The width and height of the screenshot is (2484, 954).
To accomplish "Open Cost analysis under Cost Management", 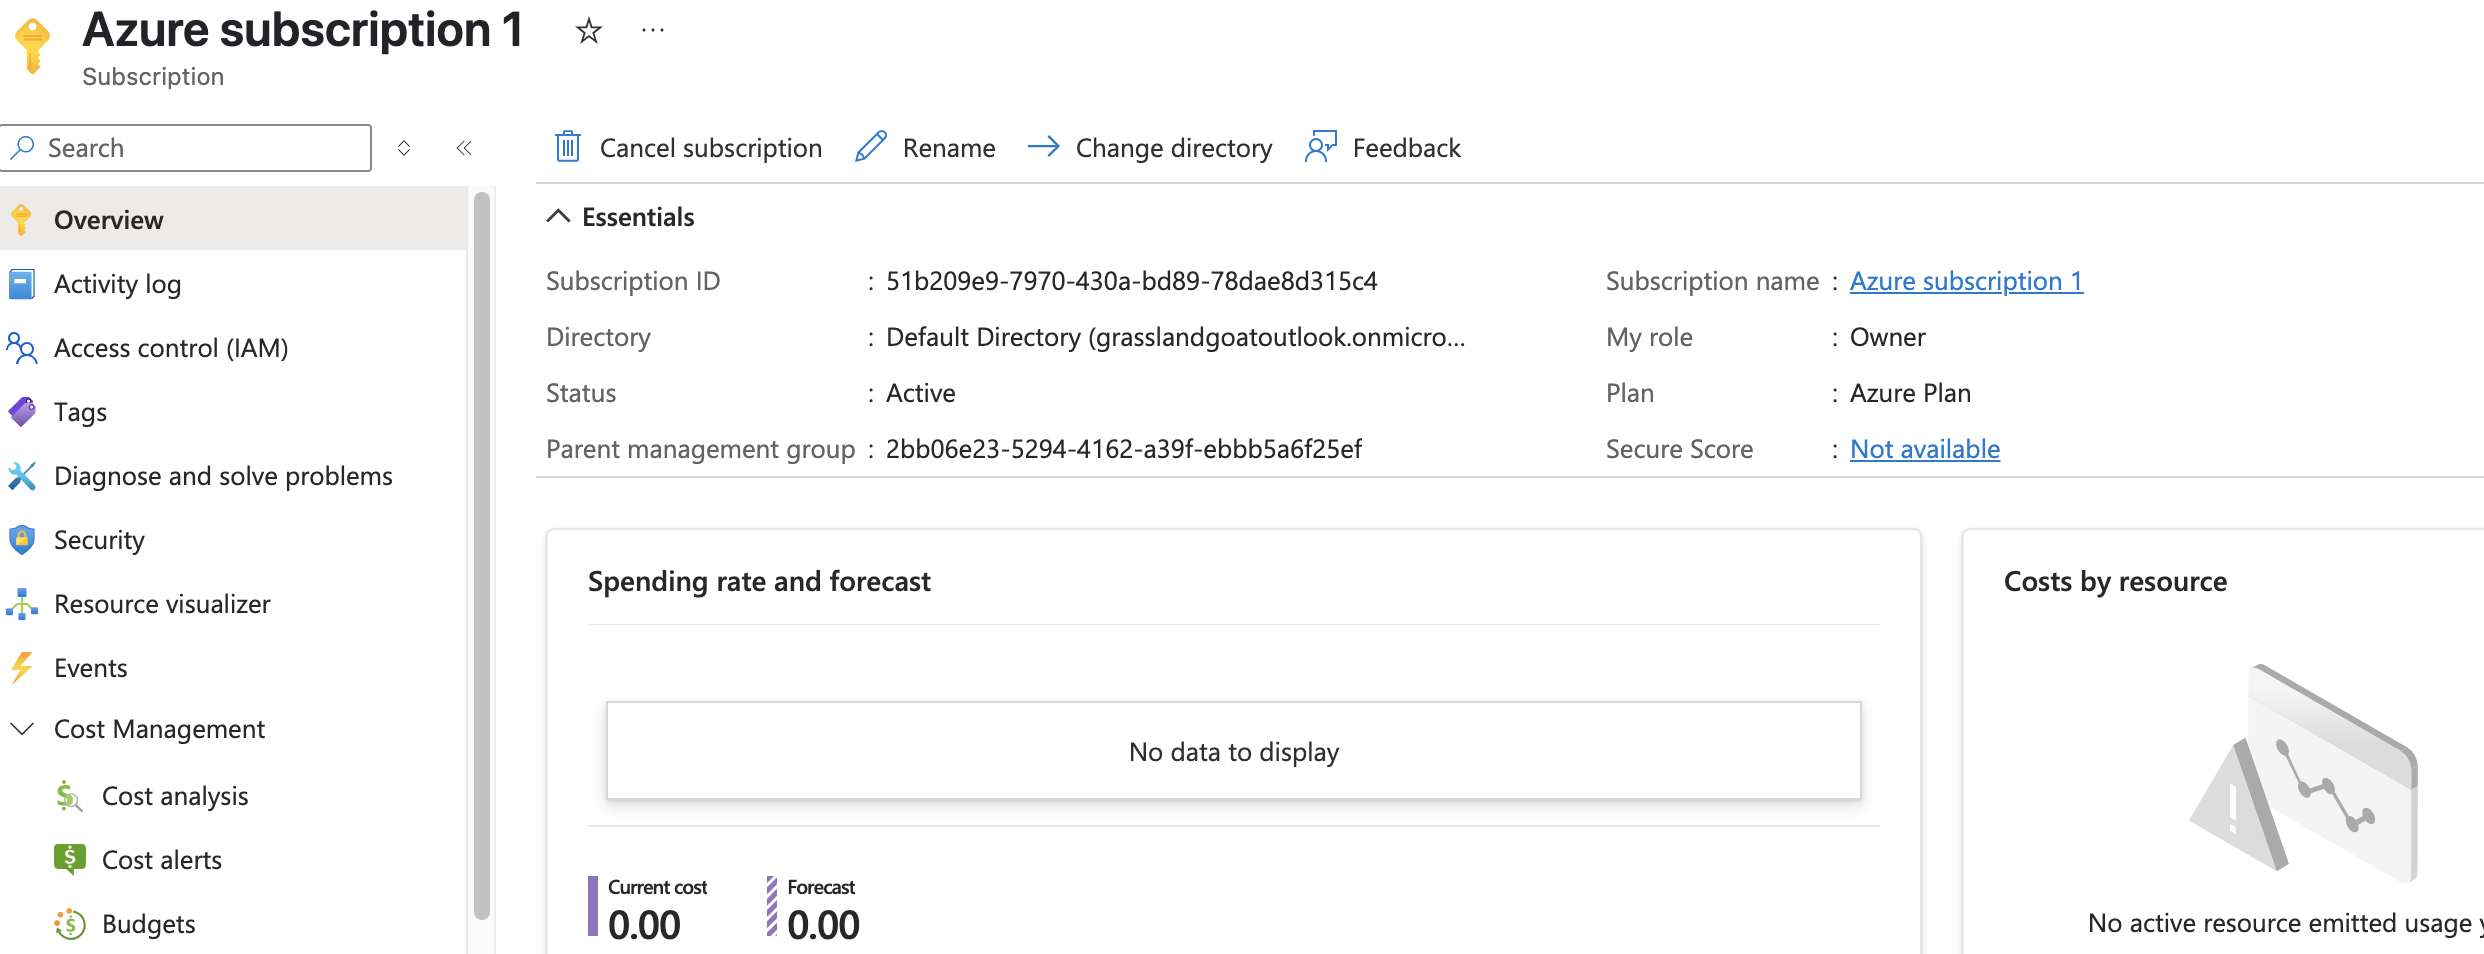I will click(174, 795).
